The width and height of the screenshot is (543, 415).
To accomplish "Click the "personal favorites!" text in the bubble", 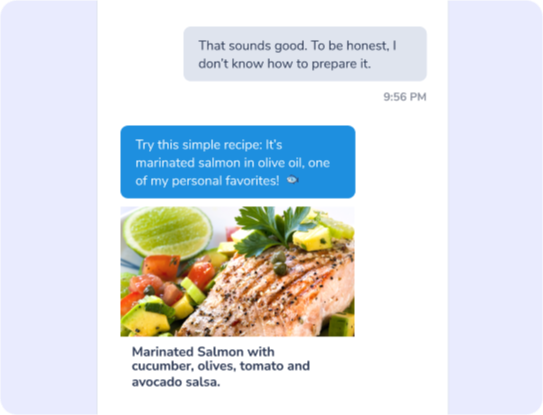I will click(225, 181).
